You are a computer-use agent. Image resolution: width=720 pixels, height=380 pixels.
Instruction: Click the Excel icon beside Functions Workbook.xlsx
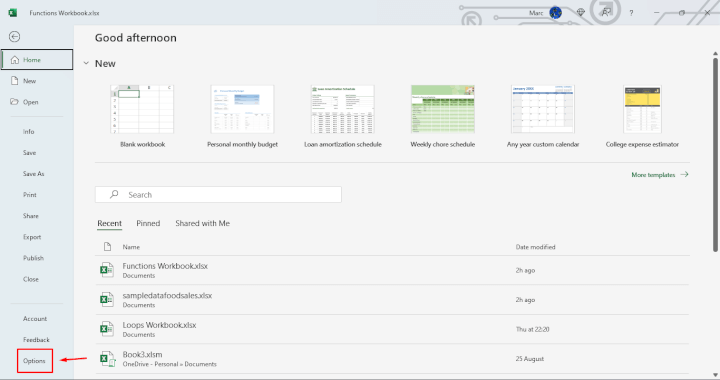[107, 270]
